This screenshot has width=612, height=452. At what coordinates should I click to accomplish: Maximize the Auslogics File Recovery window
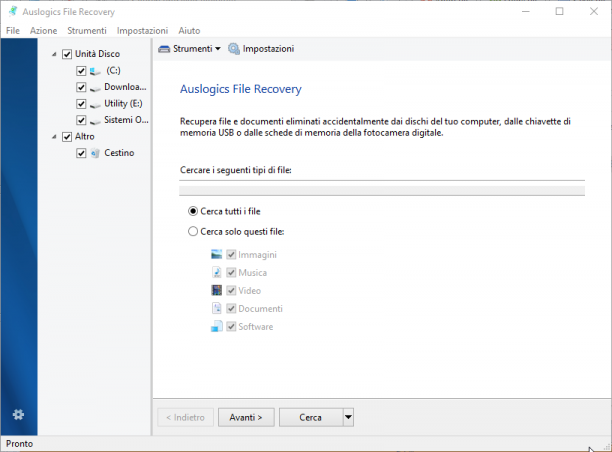click(559, 11)
